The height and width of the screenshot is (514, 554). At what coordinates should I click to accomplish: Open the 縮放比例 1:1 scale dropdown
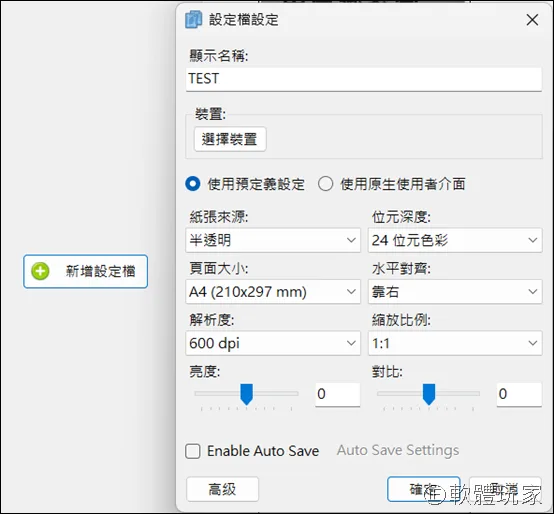(455, 343)
